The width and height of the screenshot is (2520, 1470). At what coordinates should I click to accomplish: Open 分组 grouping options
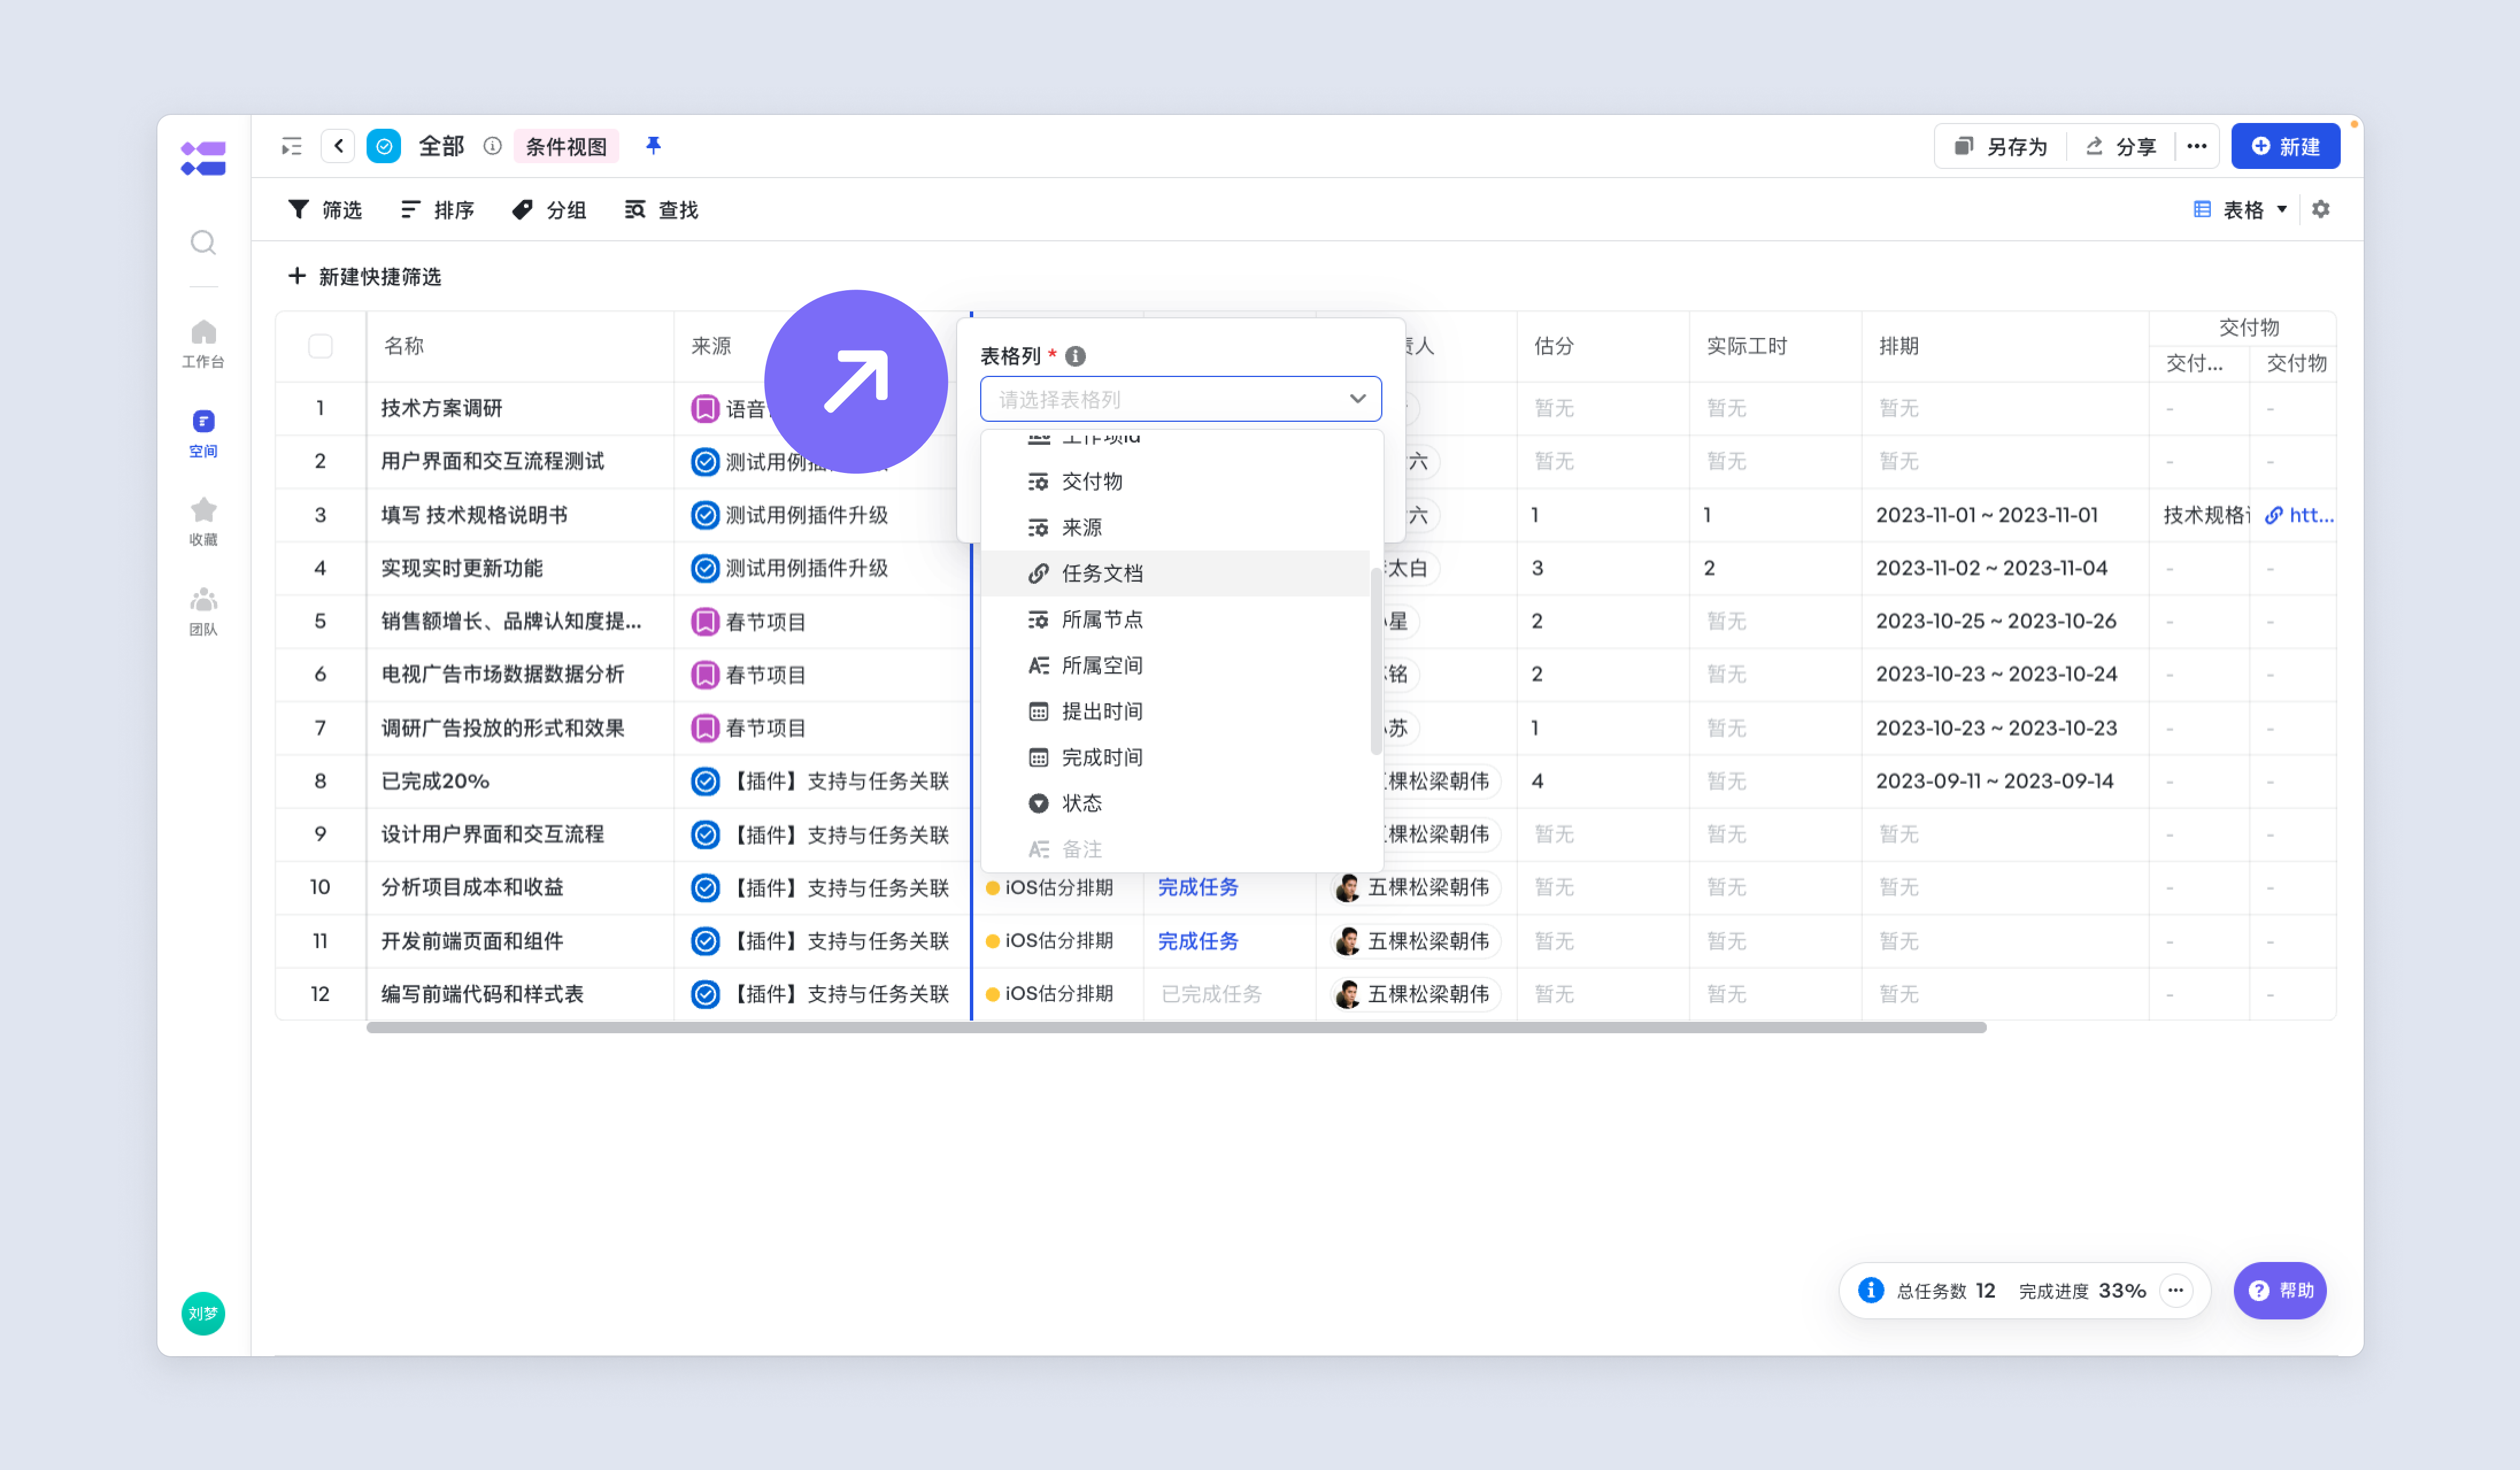[x=549, y=209]
